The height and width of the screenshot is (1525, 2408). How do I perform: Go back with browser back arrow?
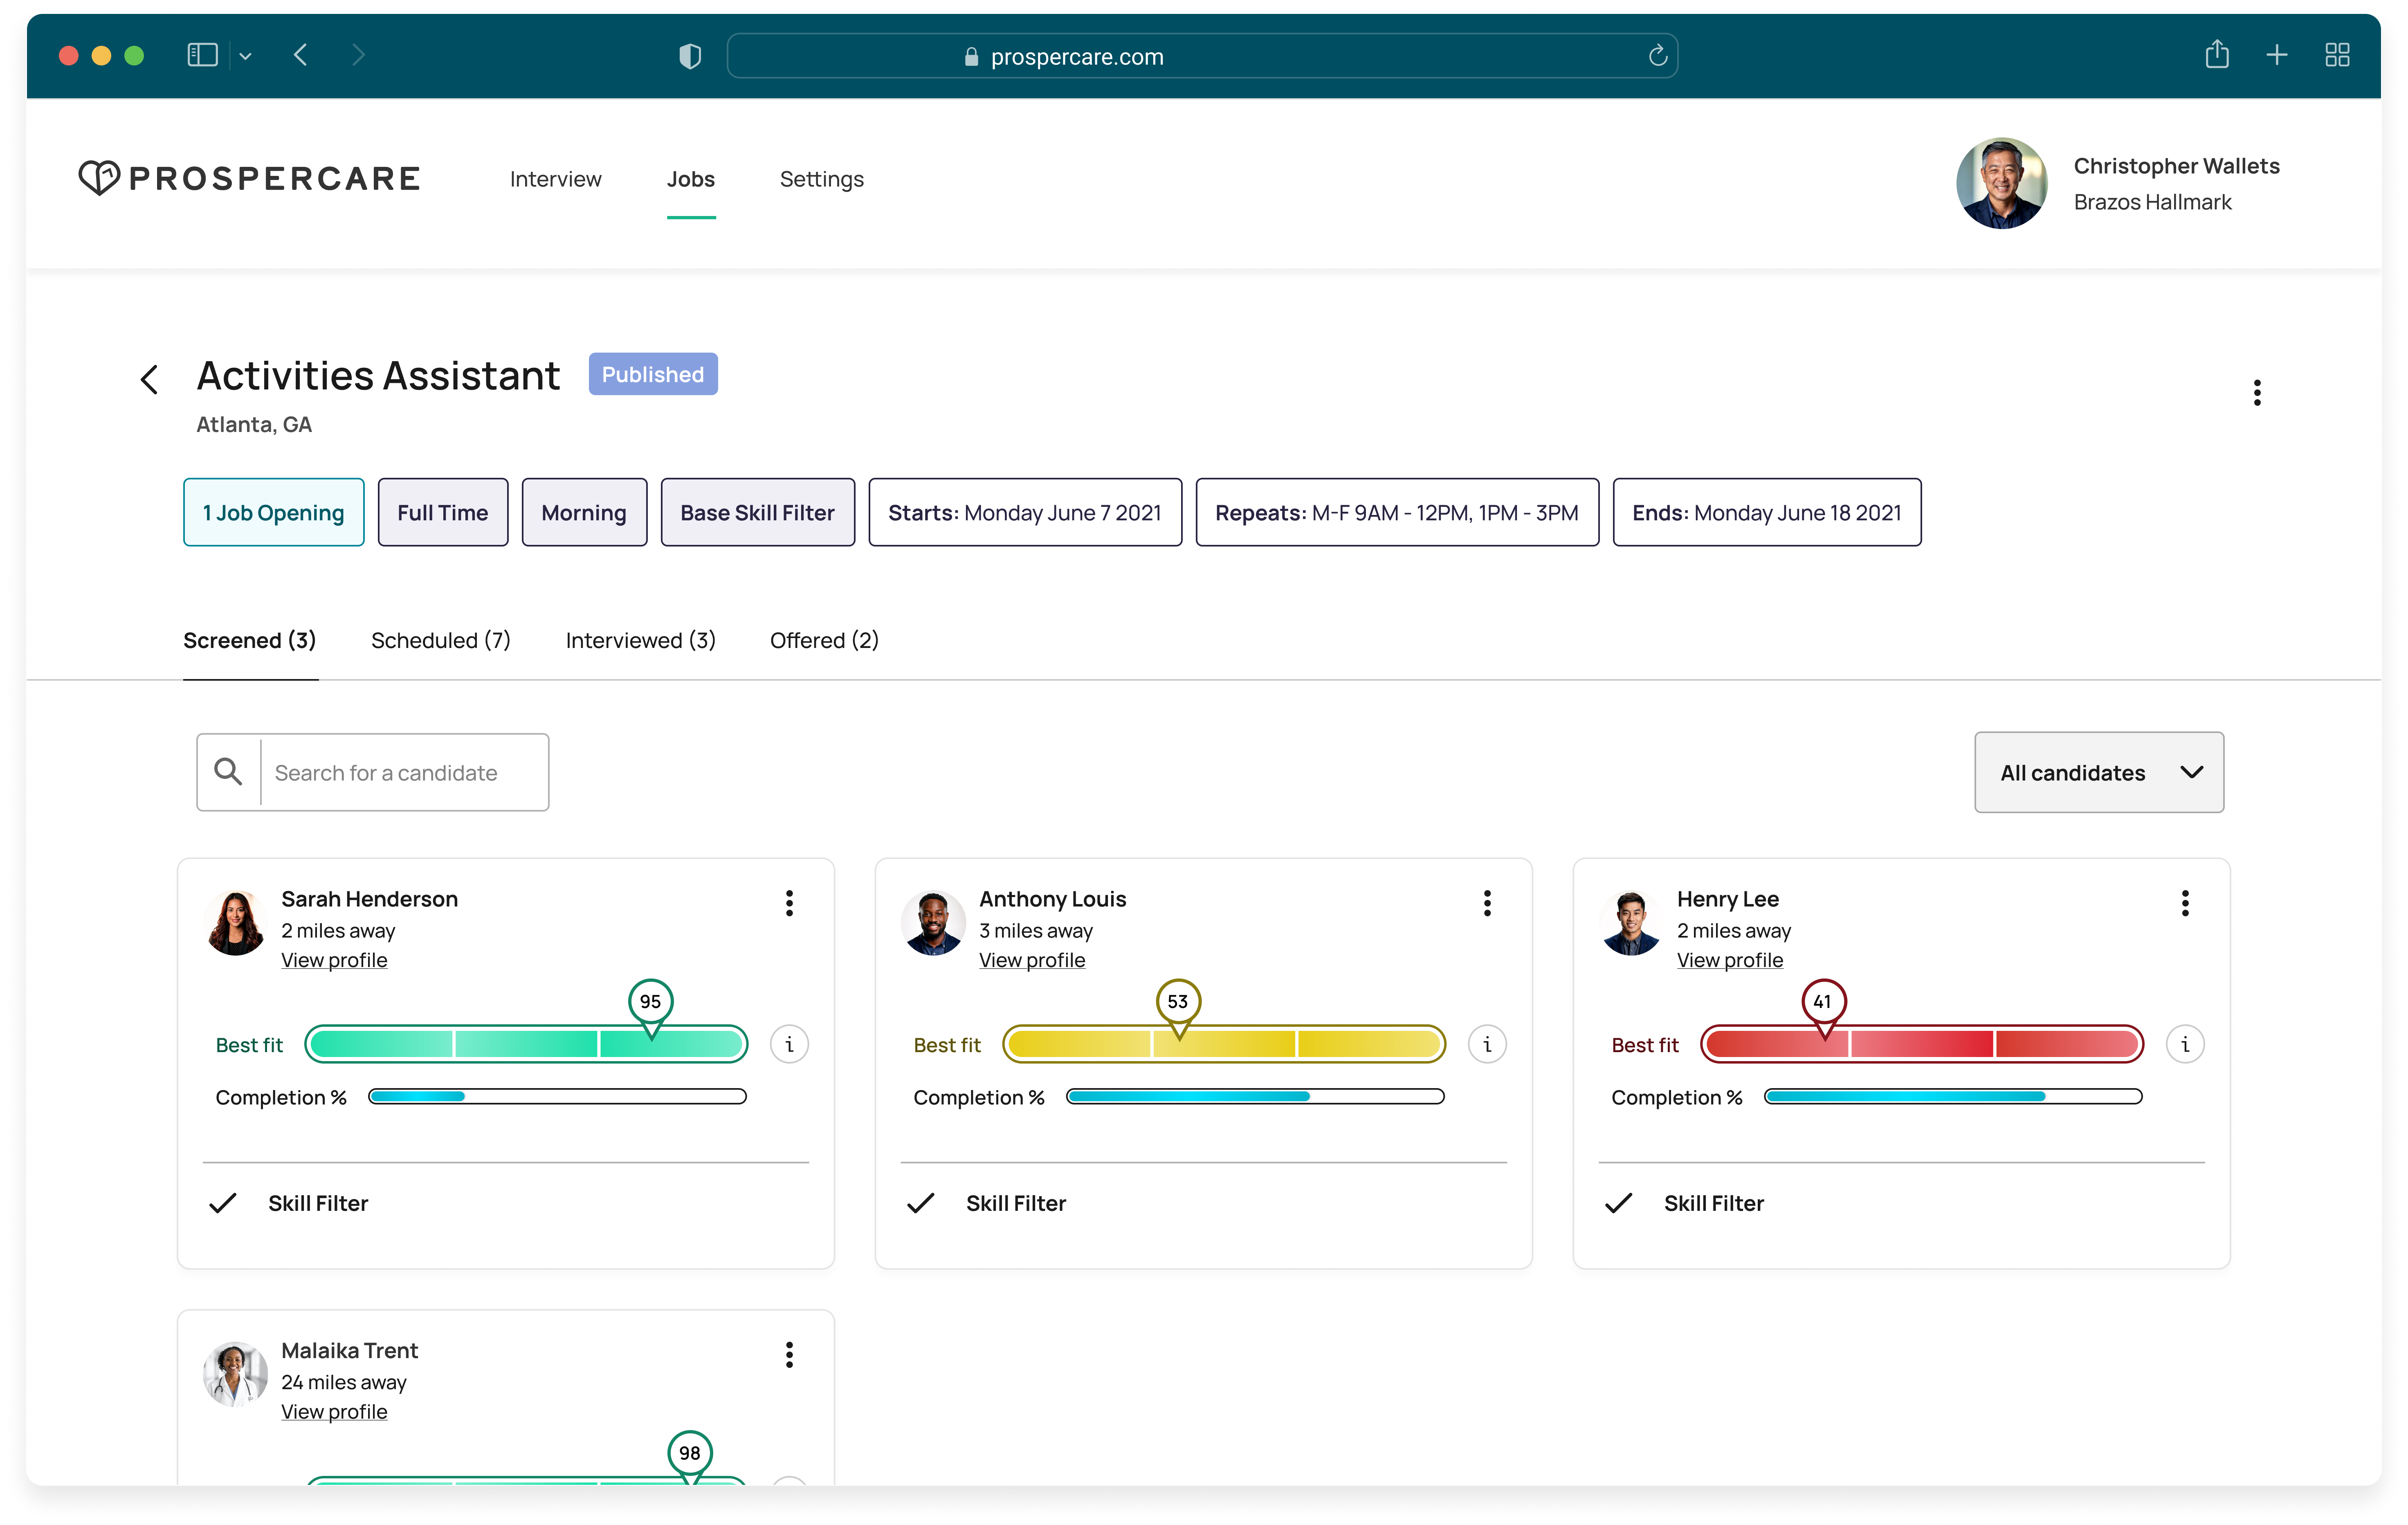click(300, 55)
